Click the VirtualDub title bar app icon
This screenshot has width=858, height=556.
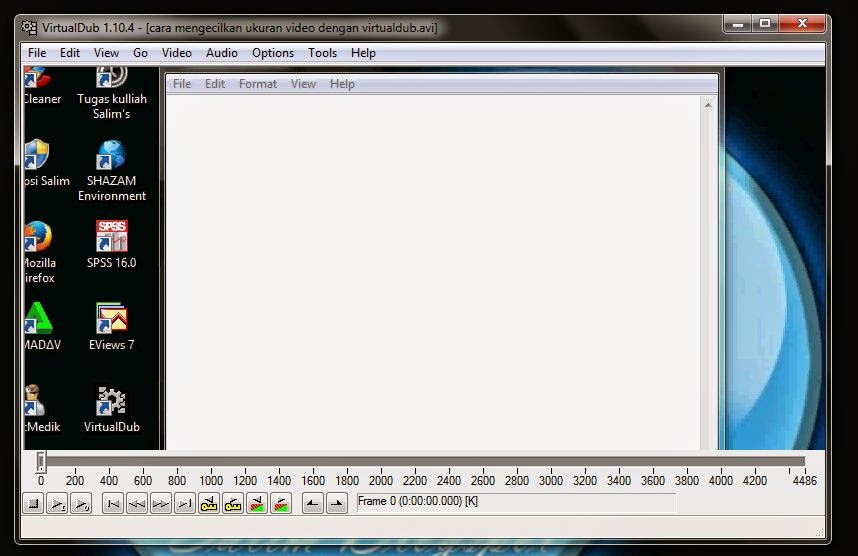[x=29, y=27]
